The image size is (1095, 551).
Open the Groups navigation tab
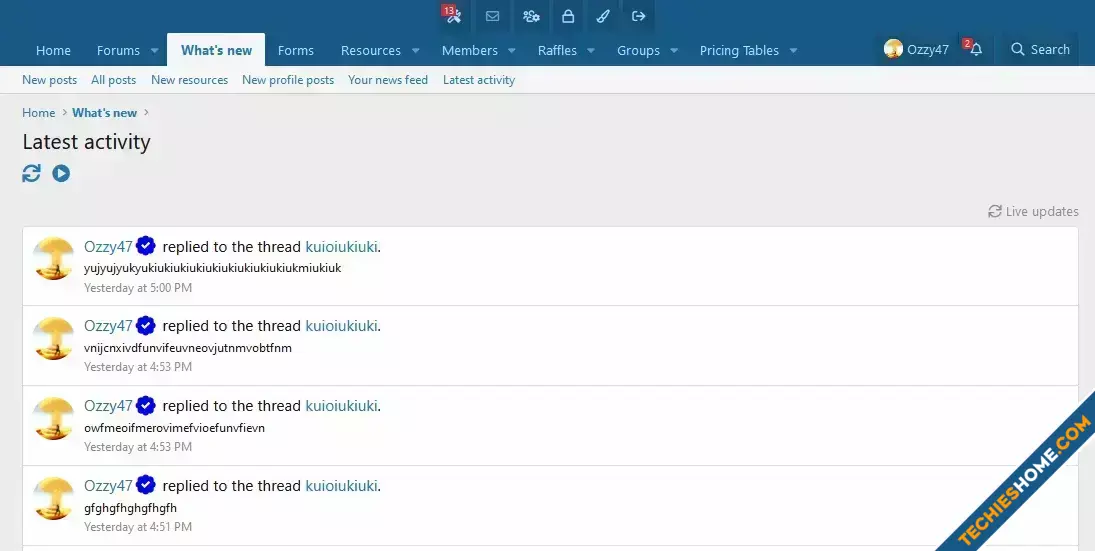pyautogui.click(x=638, y=50)
